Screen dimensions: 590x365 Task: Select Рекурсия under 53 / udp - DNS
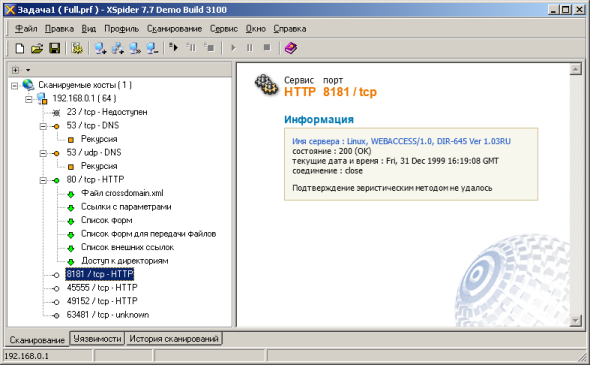(99, 166)
